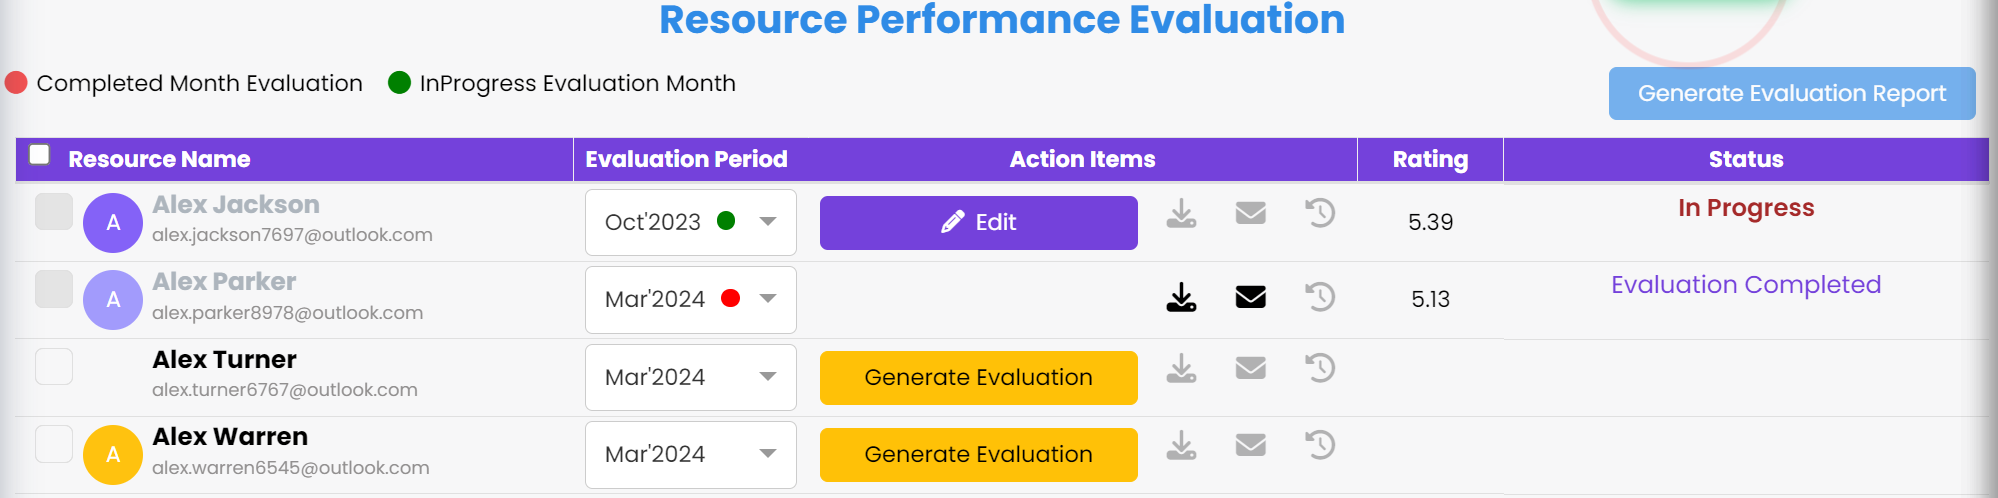The image size is (1998, 498).
Task: Click the Rating column header
Action: [x=1430, y=159]
